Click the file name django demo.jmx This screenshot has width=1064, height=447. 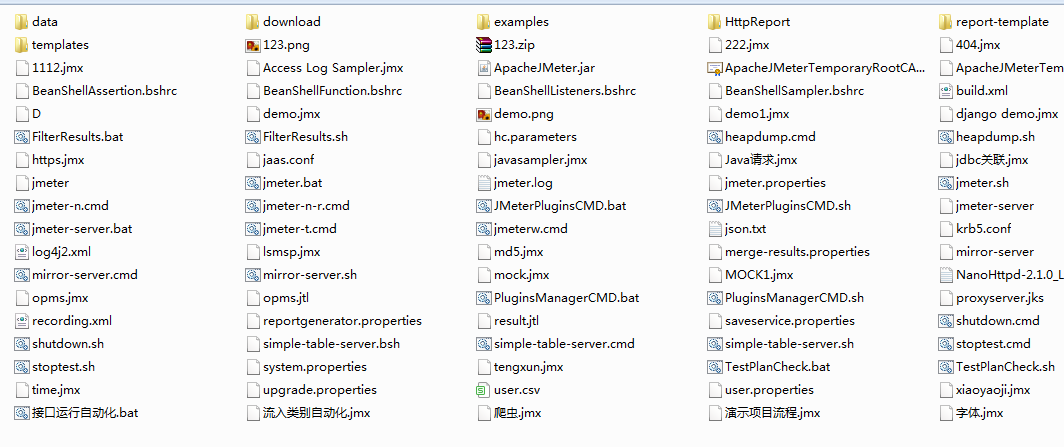(x=1007, y=114)
